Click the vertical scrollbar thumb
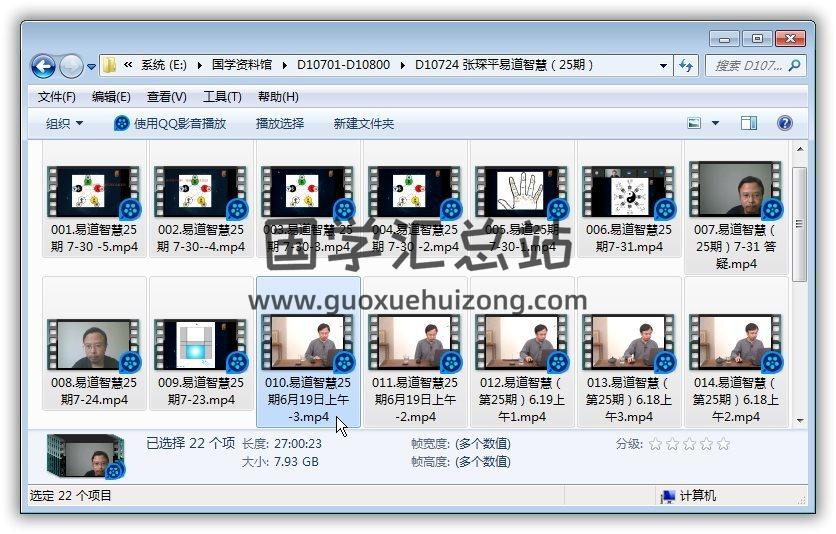Screen dimensions: 836x534 [x=799, y=224]
